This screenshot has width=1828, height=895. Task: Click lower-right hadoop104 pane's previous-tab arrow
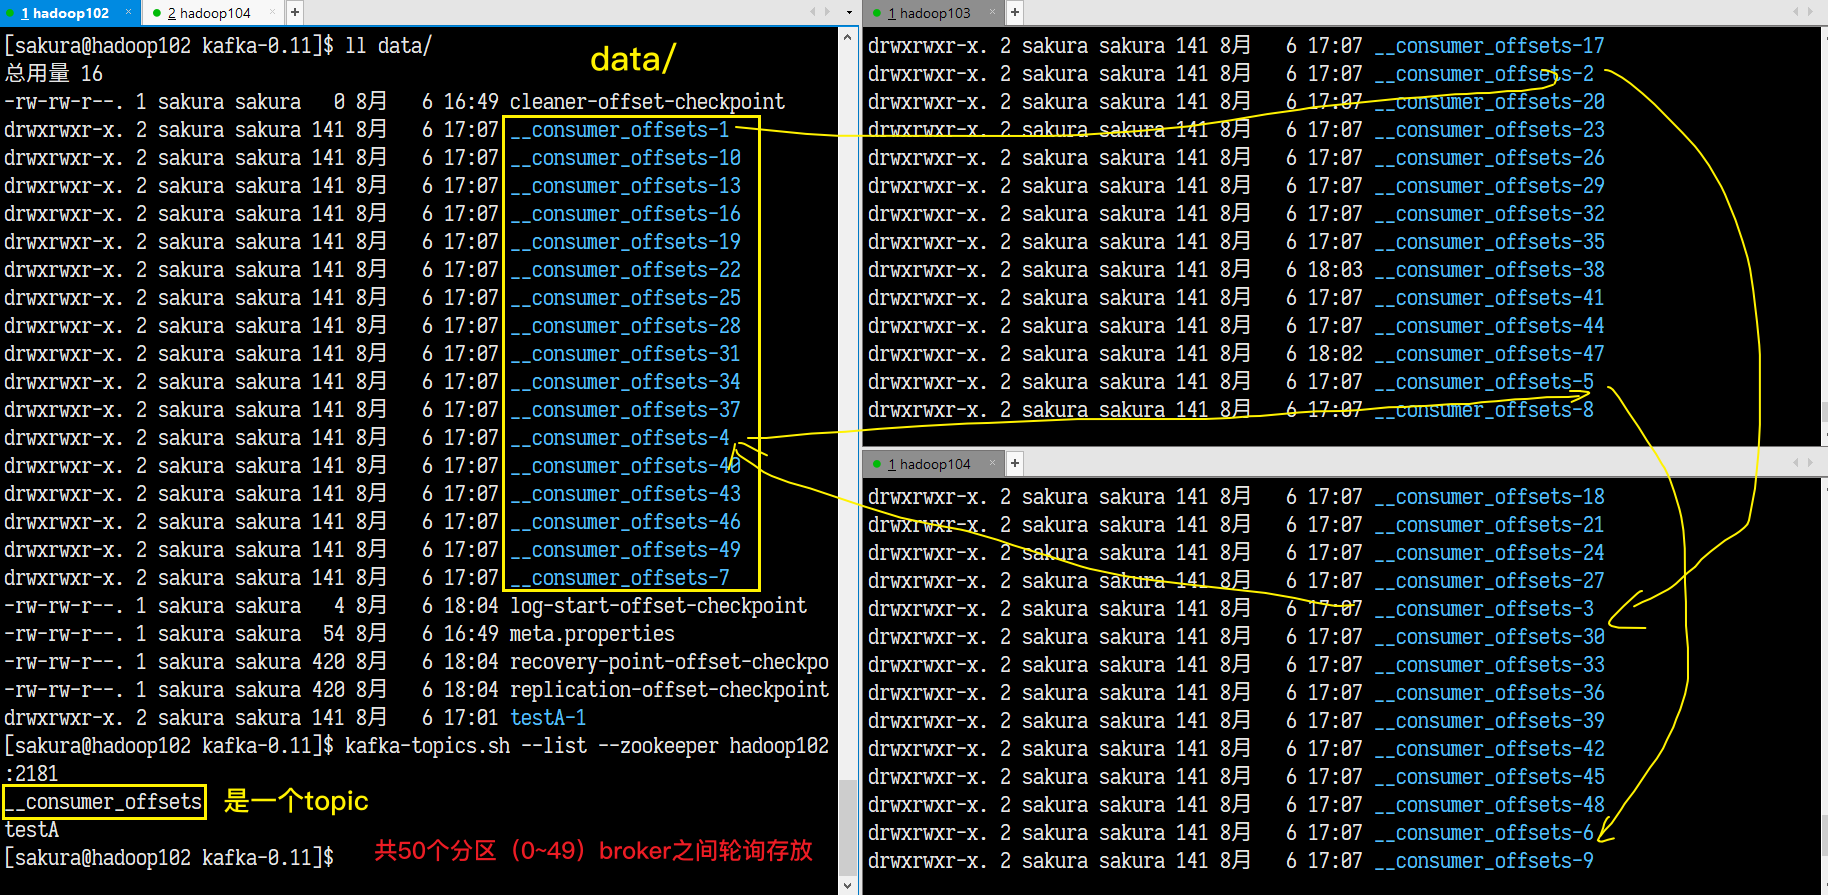[1796, 464]
